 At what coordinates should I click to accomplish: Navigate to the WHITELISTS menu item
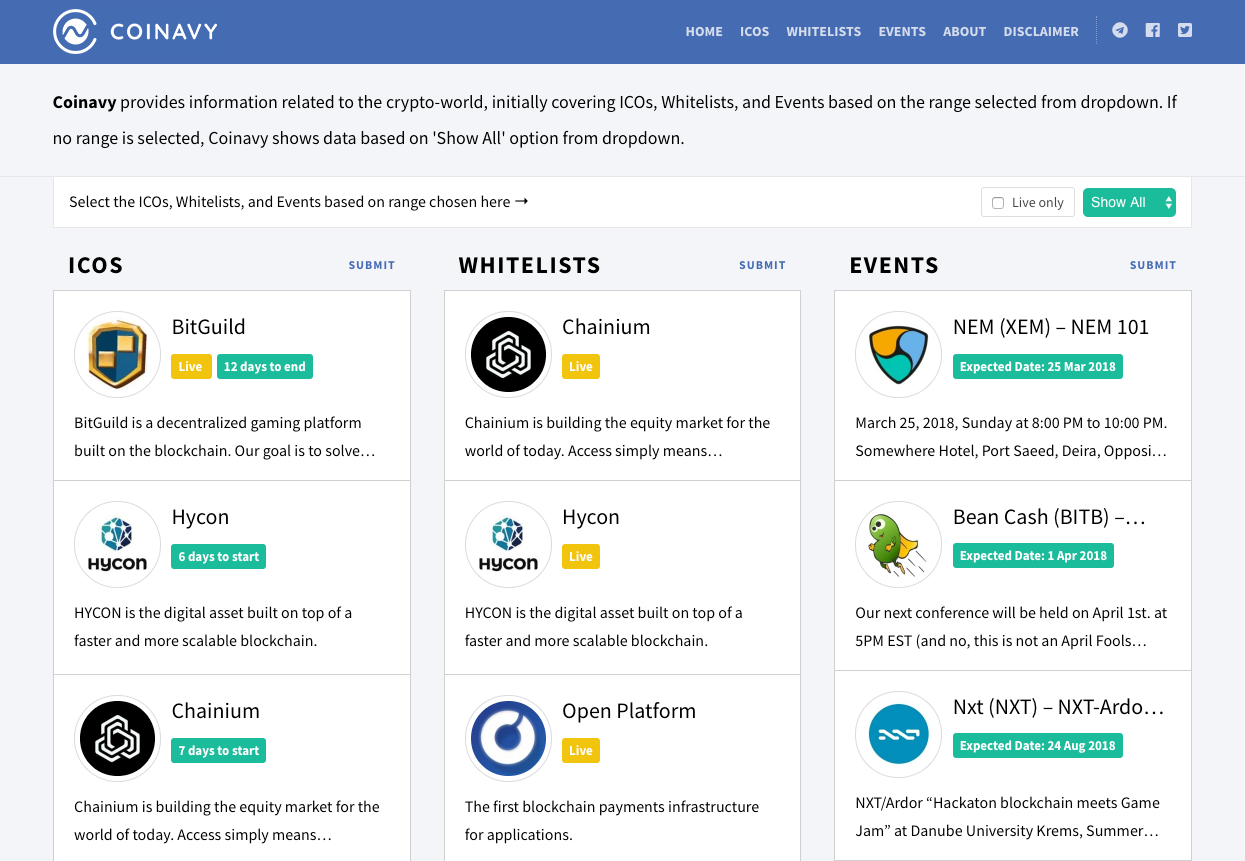[x=823, y=31]
